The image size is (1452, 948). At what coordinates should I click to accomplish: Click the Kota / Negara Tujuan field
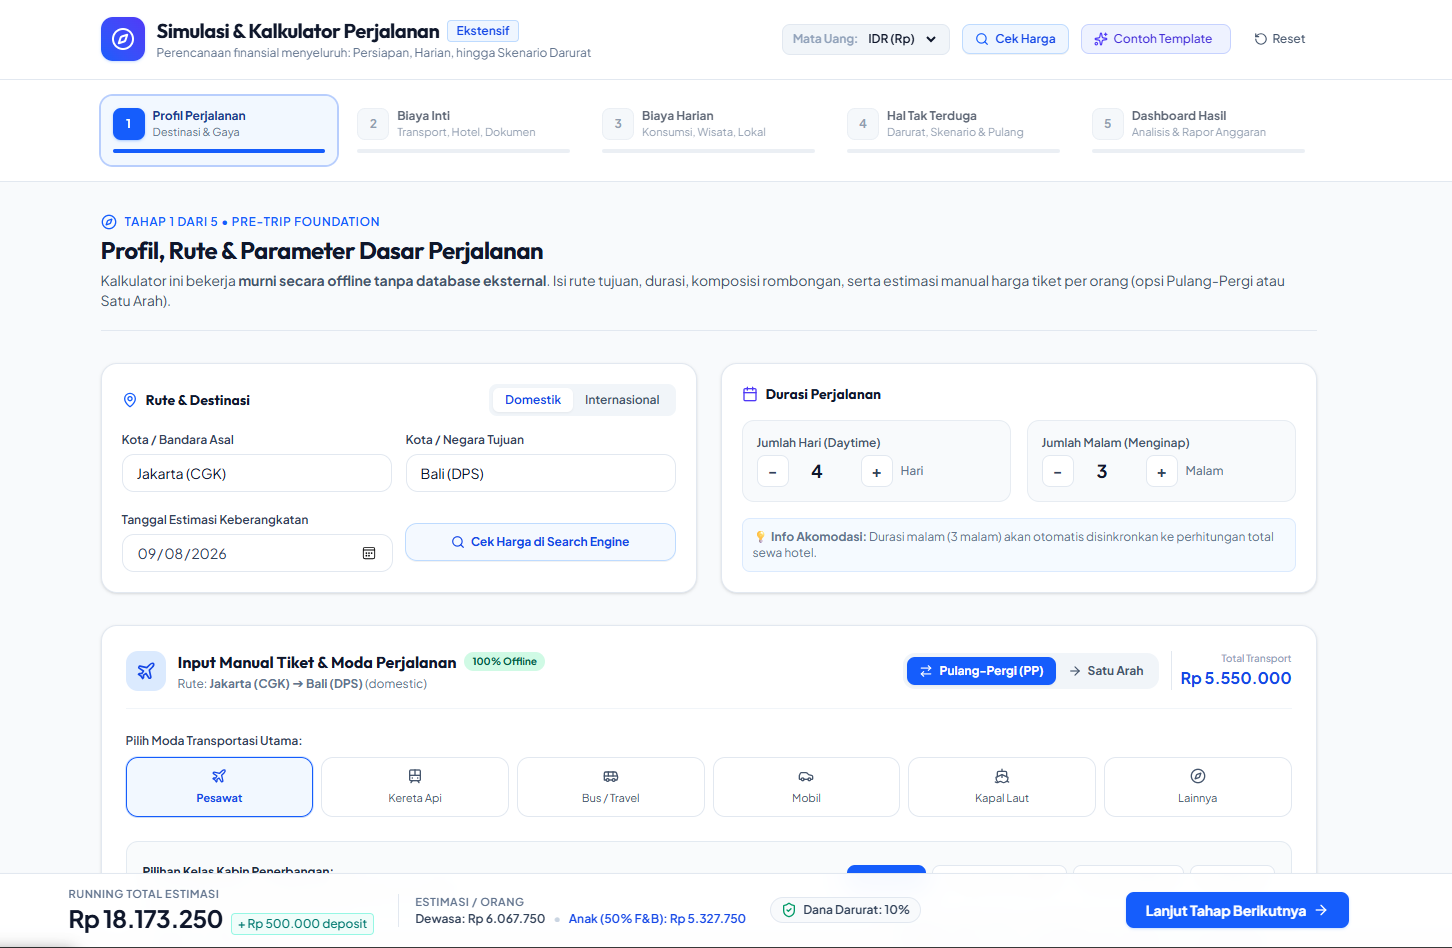[541, 473]
